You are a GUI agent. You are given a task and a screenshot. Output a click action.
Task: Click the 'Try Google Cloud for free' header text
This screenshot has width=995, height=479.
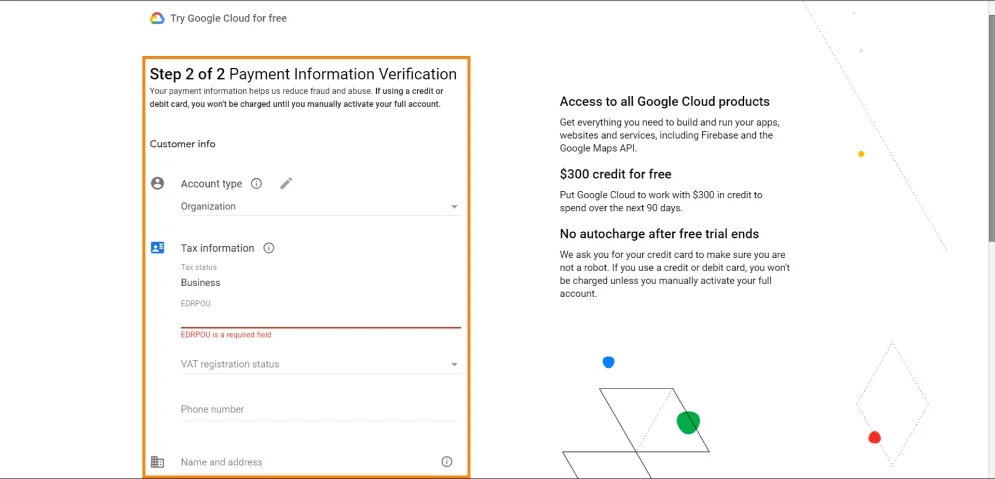tap(228, 18)
